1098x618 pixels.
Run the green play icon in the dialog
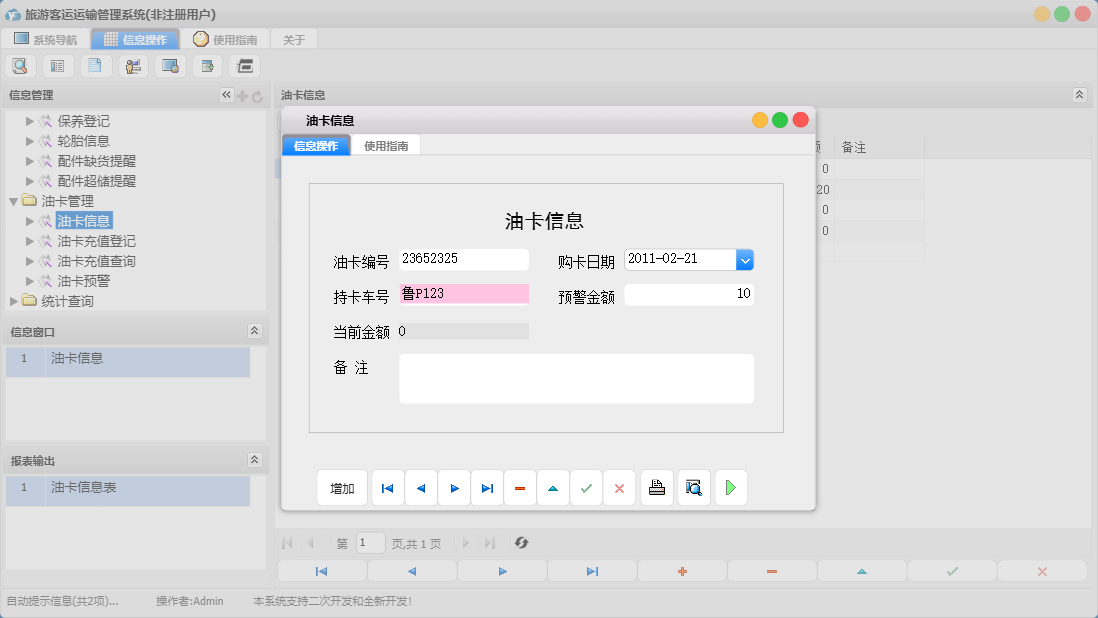(730, 487)
